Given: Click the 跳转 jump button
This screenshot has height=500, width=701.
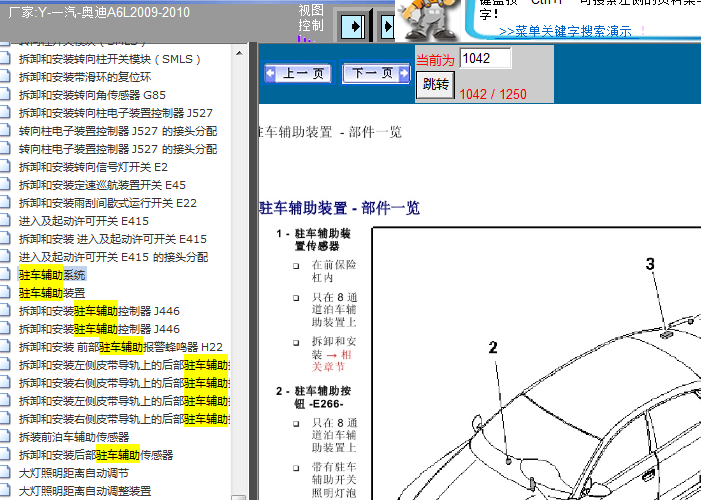Looking at the screenshot, I should (x=435, y=85).
